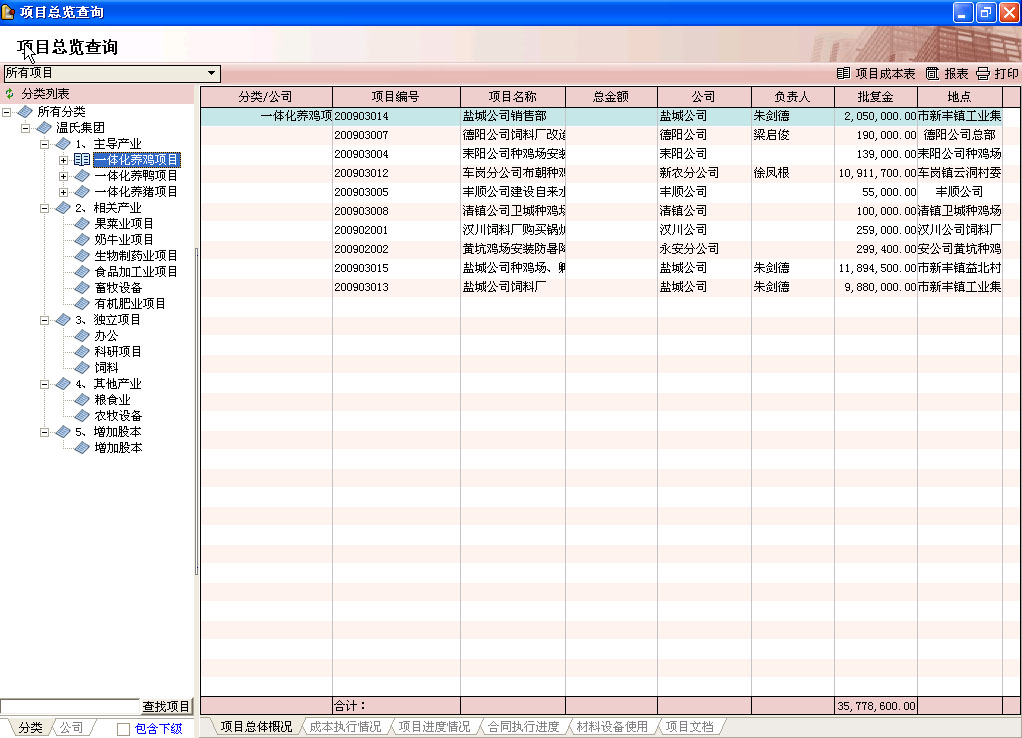Viewport: 1022px width, 738px height.
Task: Click the icon beside 粮食业
Action: click(81, 400)
